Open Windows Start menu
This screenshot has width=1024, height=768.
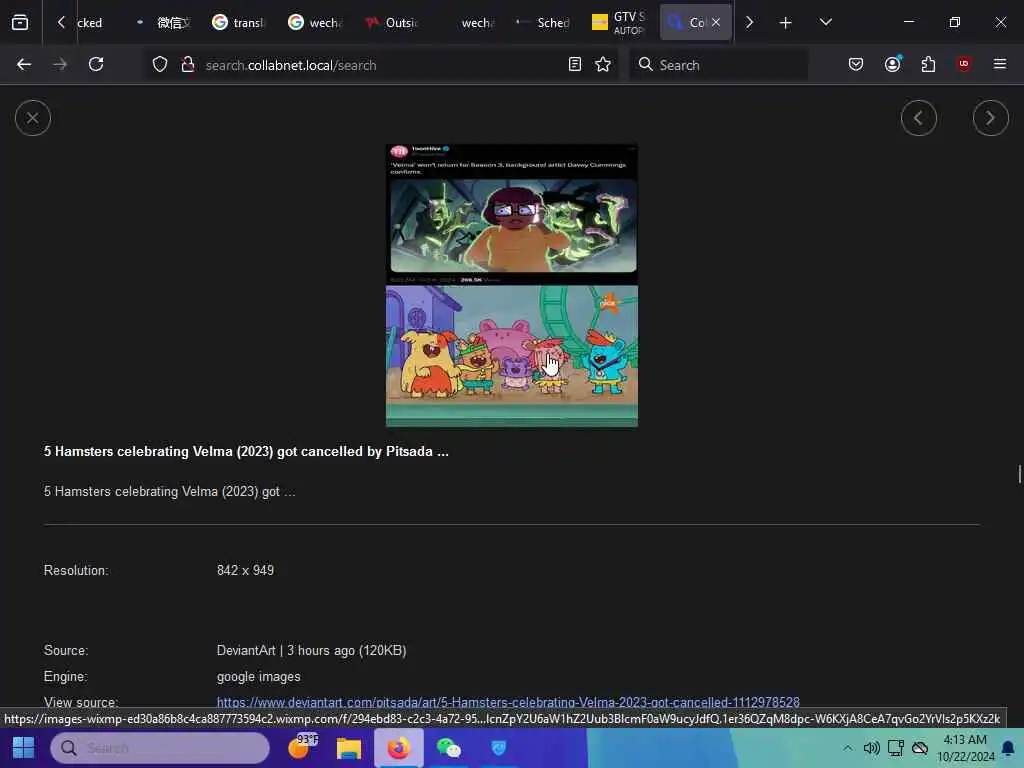[24, 748]
